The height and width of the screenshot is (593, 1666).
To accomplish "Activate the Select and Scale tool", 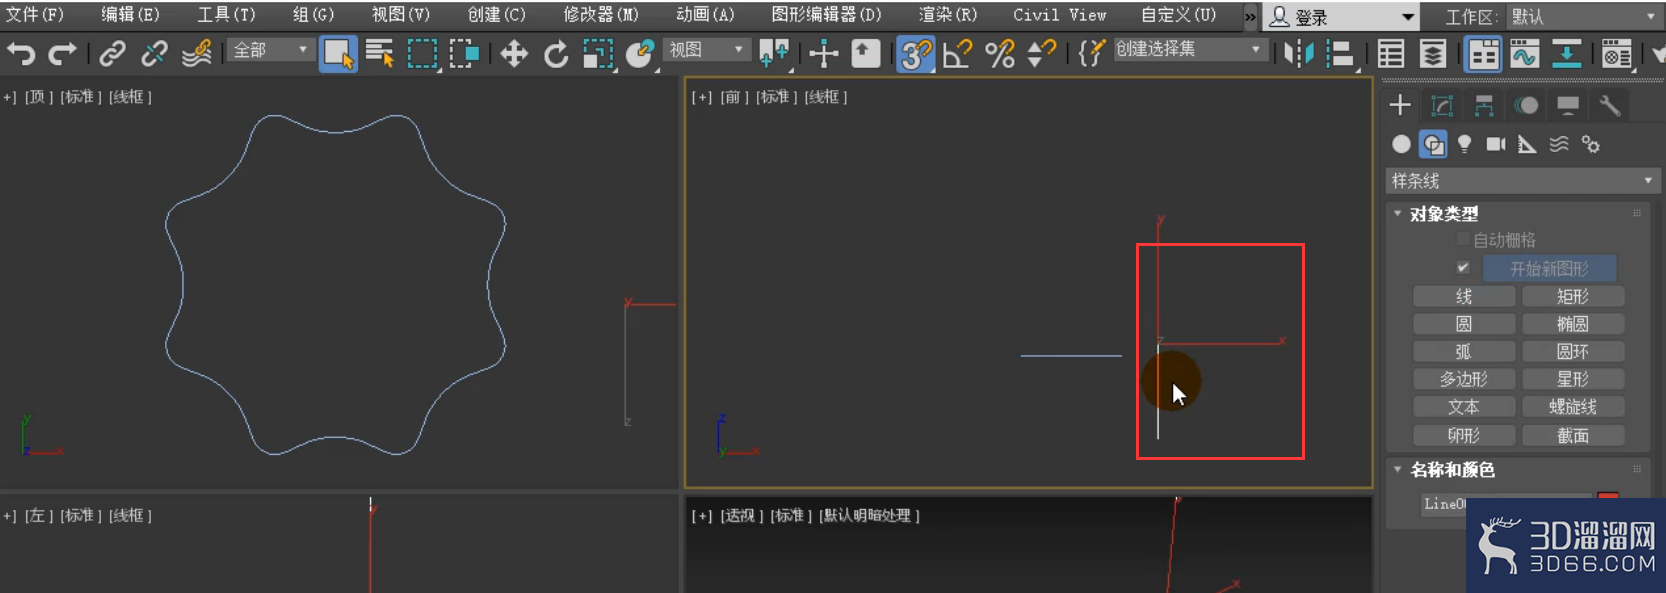I will (598, 53).
